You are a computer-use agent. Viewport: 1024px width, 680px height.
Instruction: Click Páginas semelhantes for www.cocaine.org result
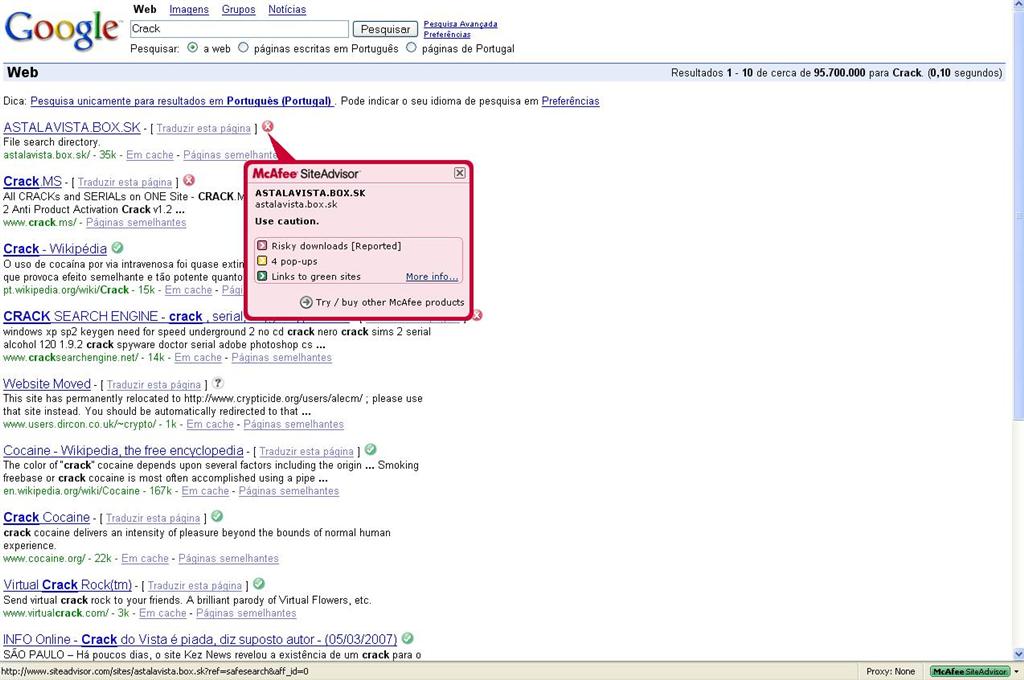[x=229, y=559]
